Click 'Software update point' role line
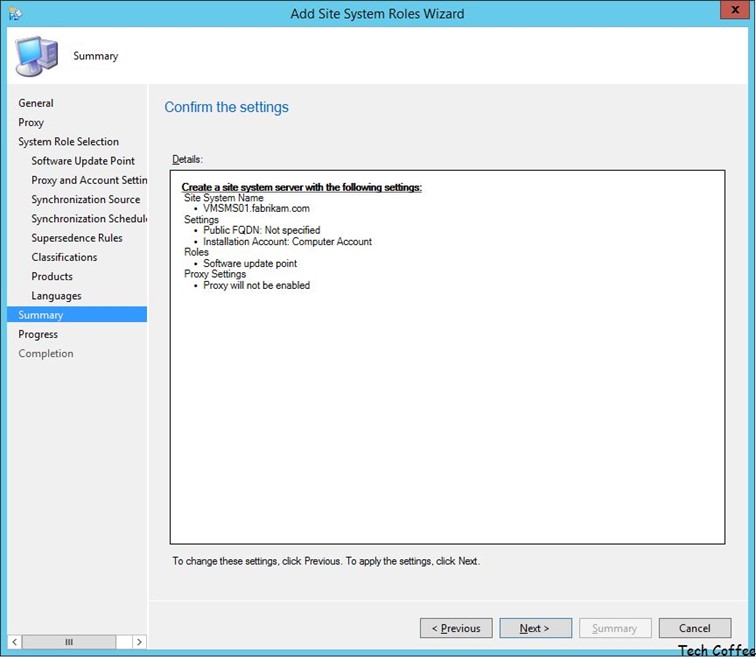756x660 pixels. [x=250, y=264]
